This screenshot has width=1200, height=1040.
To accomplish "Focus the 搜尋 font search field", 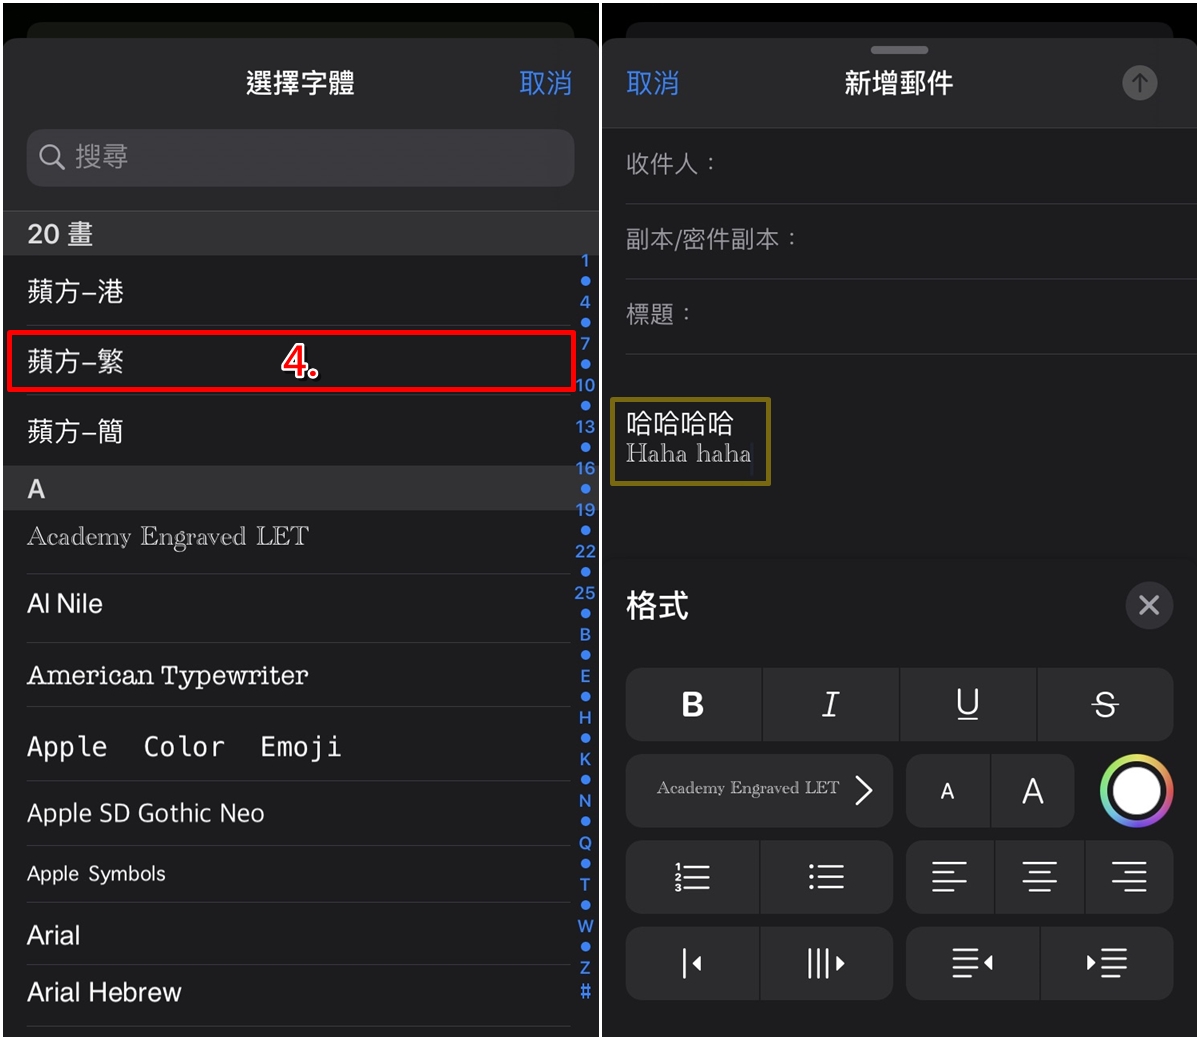I will pos(300,157).
